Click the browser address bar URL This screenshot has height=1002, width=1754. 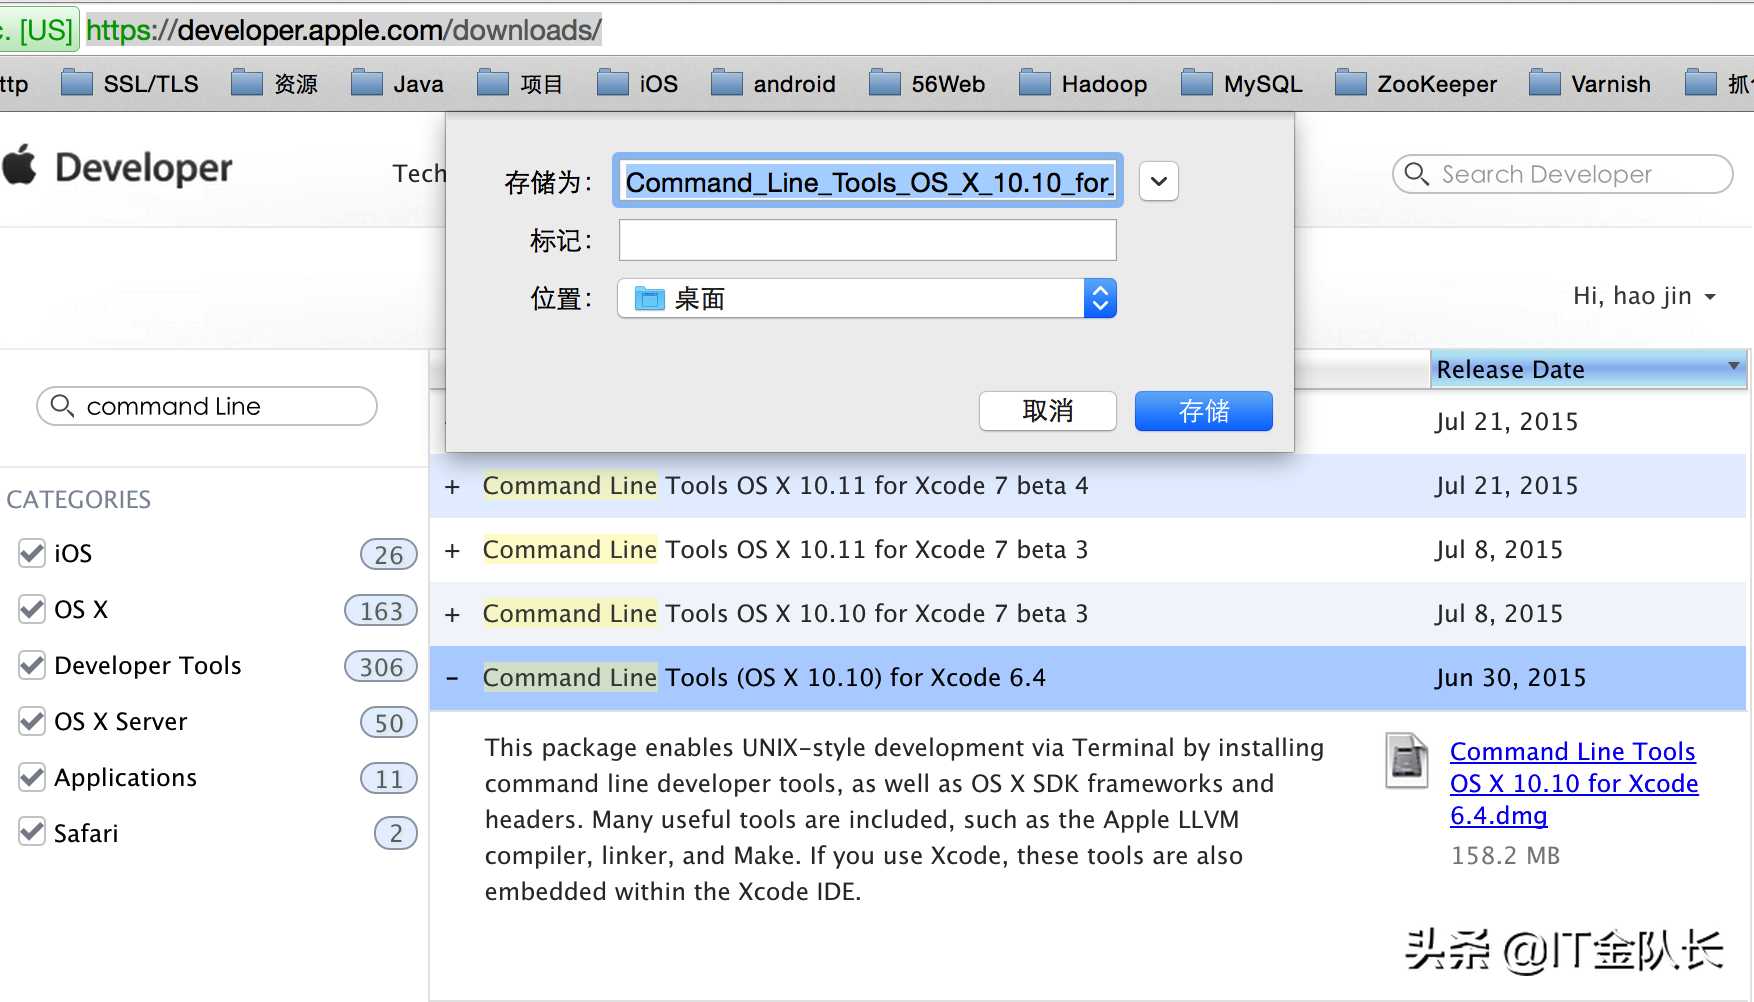(x=343, y=30)
